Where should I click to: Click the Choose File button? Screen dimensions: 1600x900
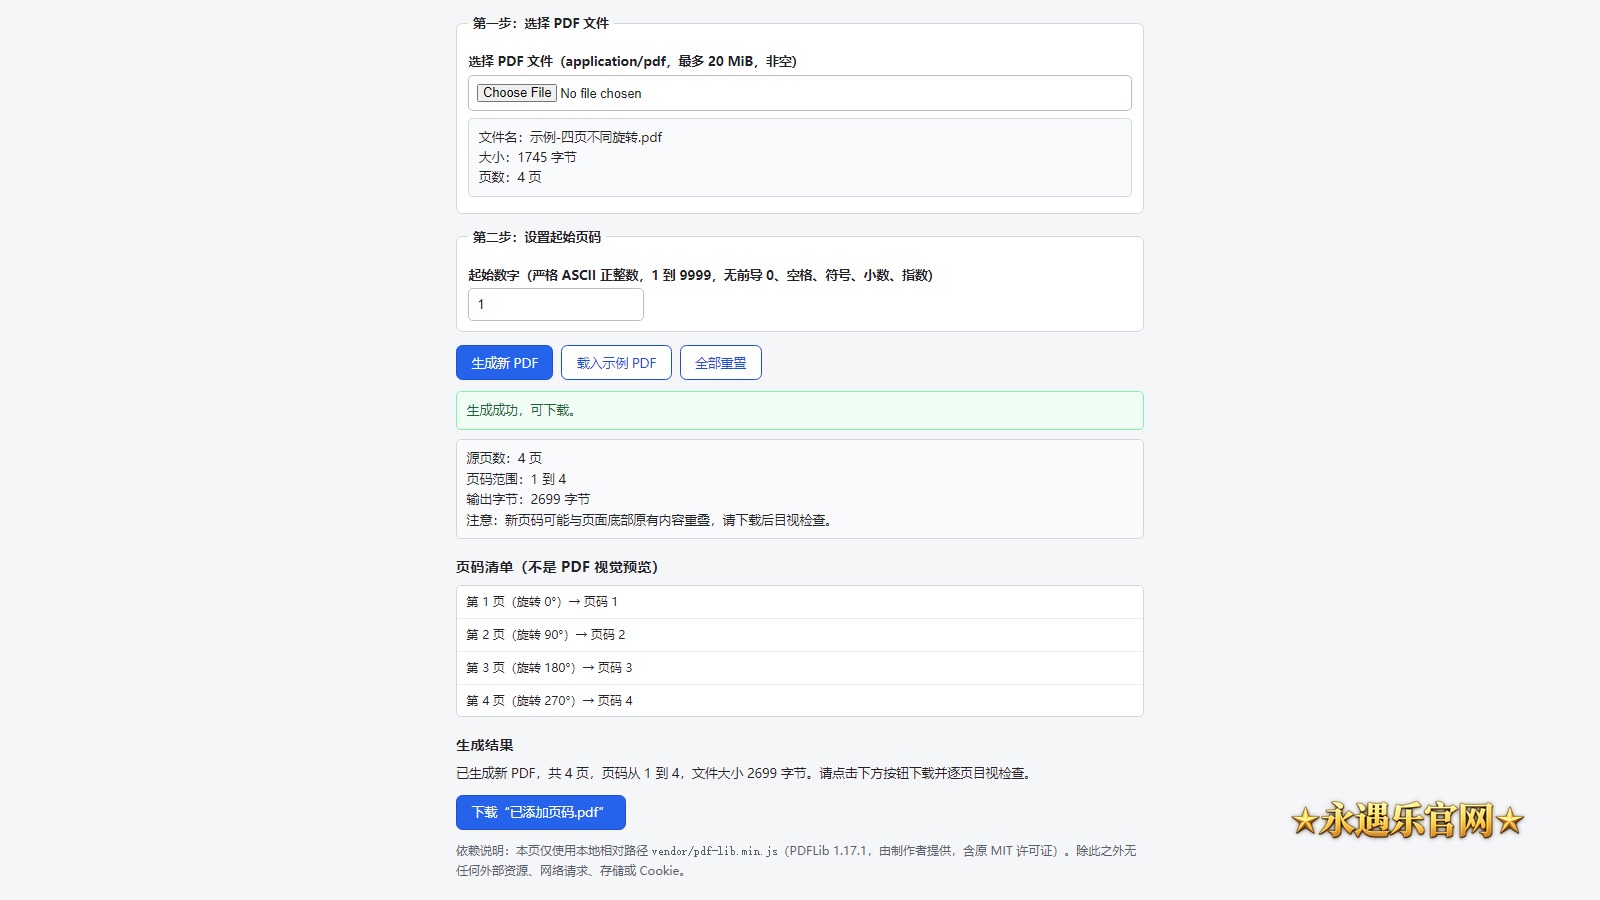516,93
